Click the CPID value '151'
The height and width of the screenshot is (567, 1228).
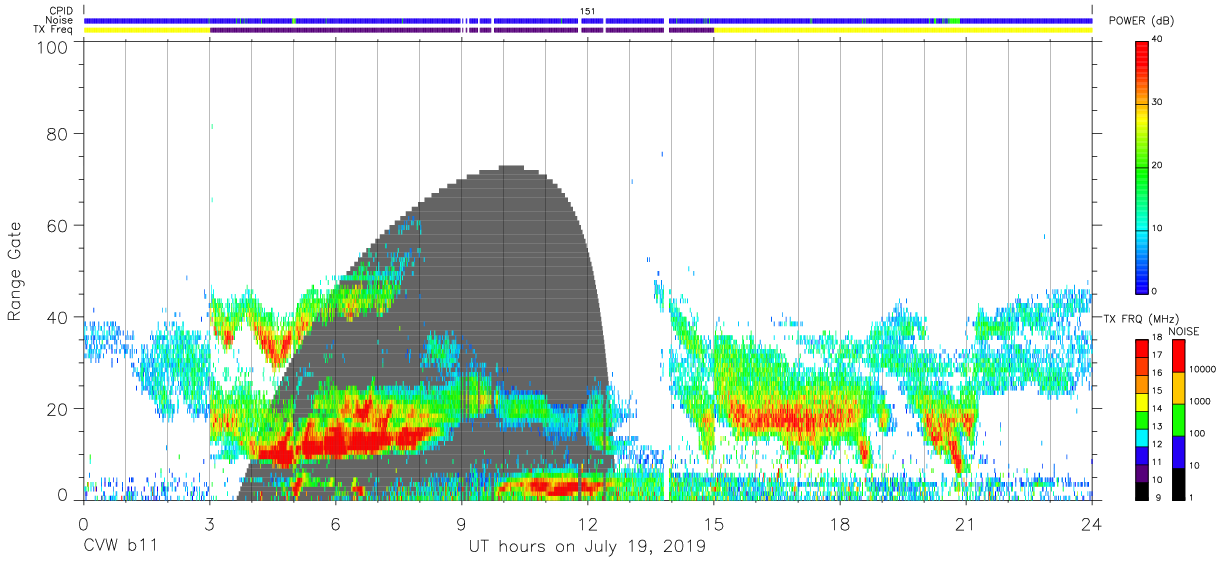[x=588, y=11]
